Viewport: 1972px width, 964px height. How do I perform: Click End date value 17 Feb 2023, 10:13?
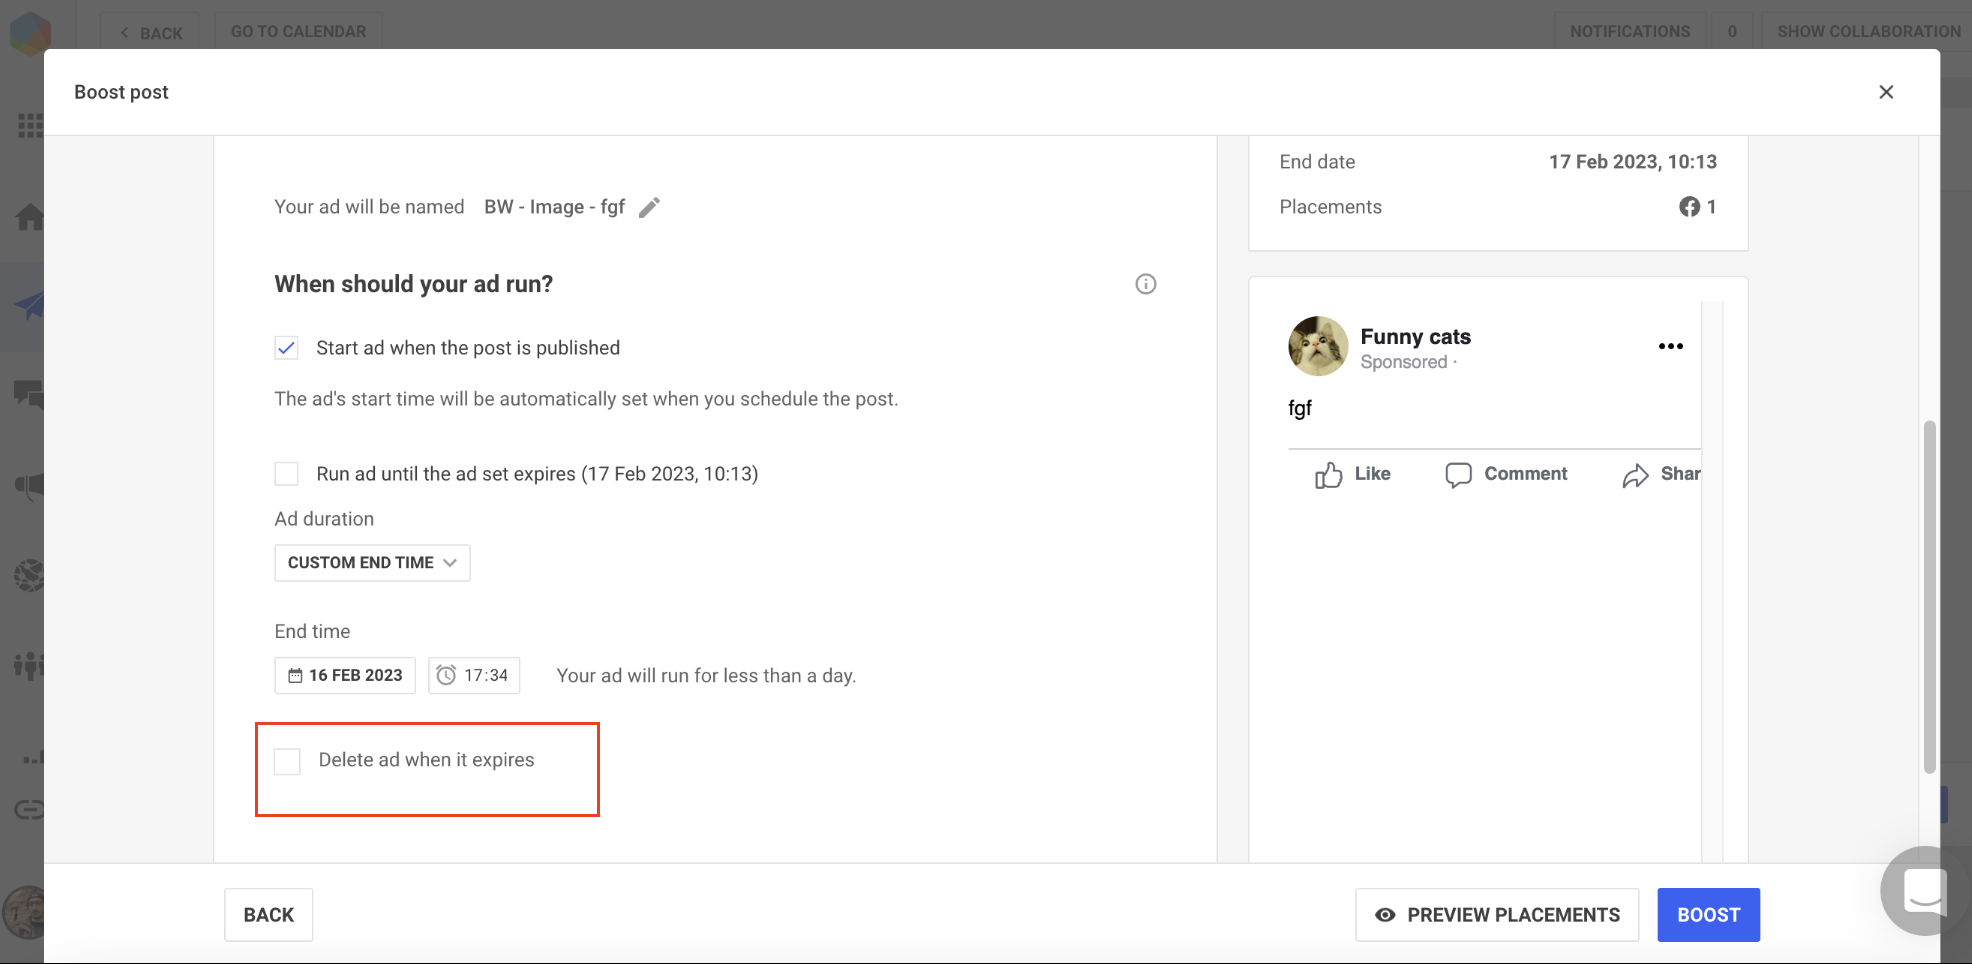click(x=1633, y=162)
